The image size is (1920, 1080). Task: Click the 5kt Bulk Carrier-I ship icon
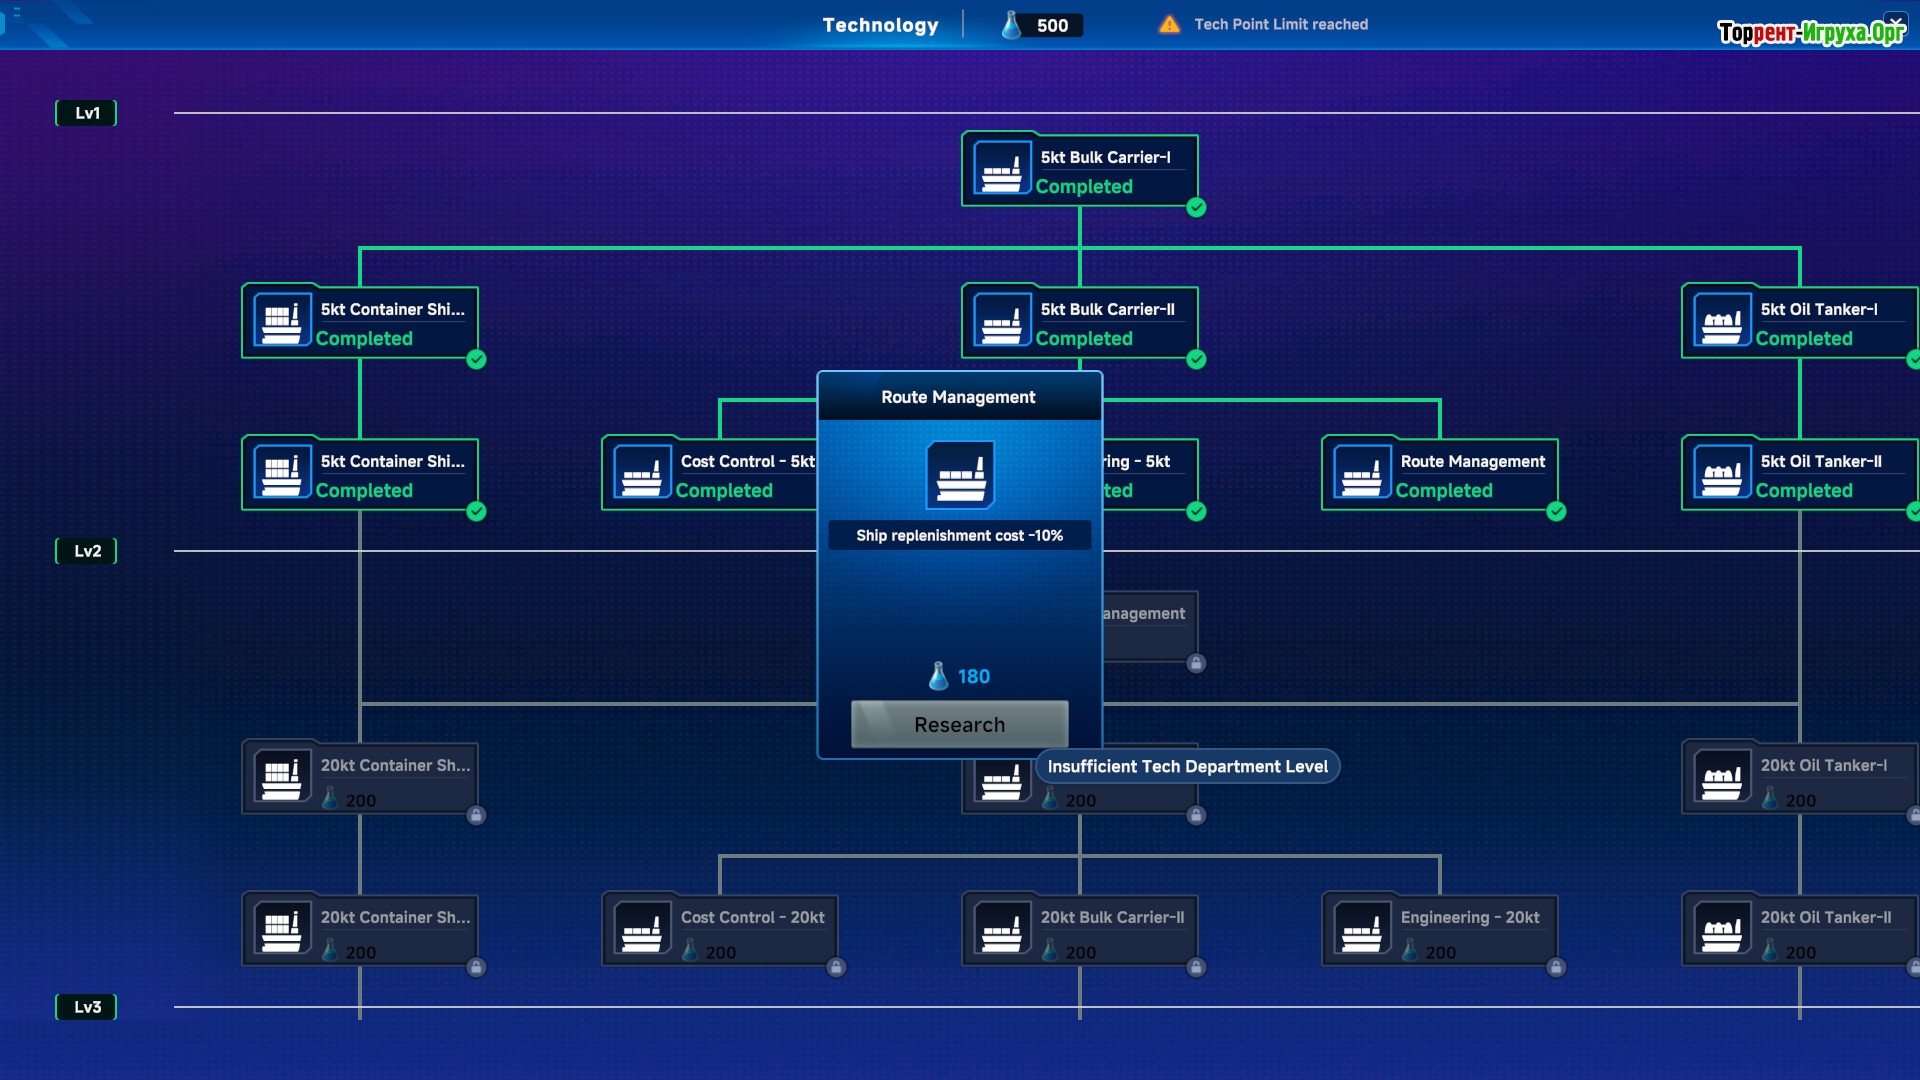(x=1001, y=168)
